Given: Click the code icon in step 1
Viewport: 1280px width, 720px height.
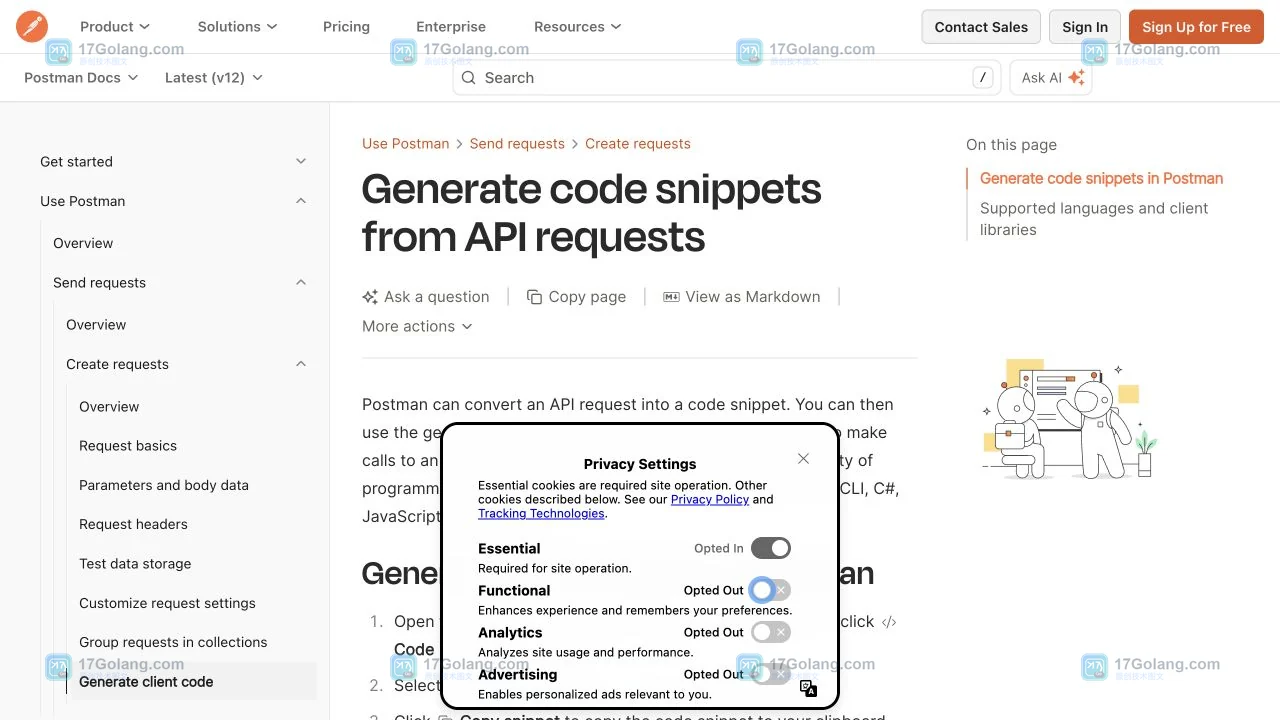Looking at the screenshot, I should [888, 622].
